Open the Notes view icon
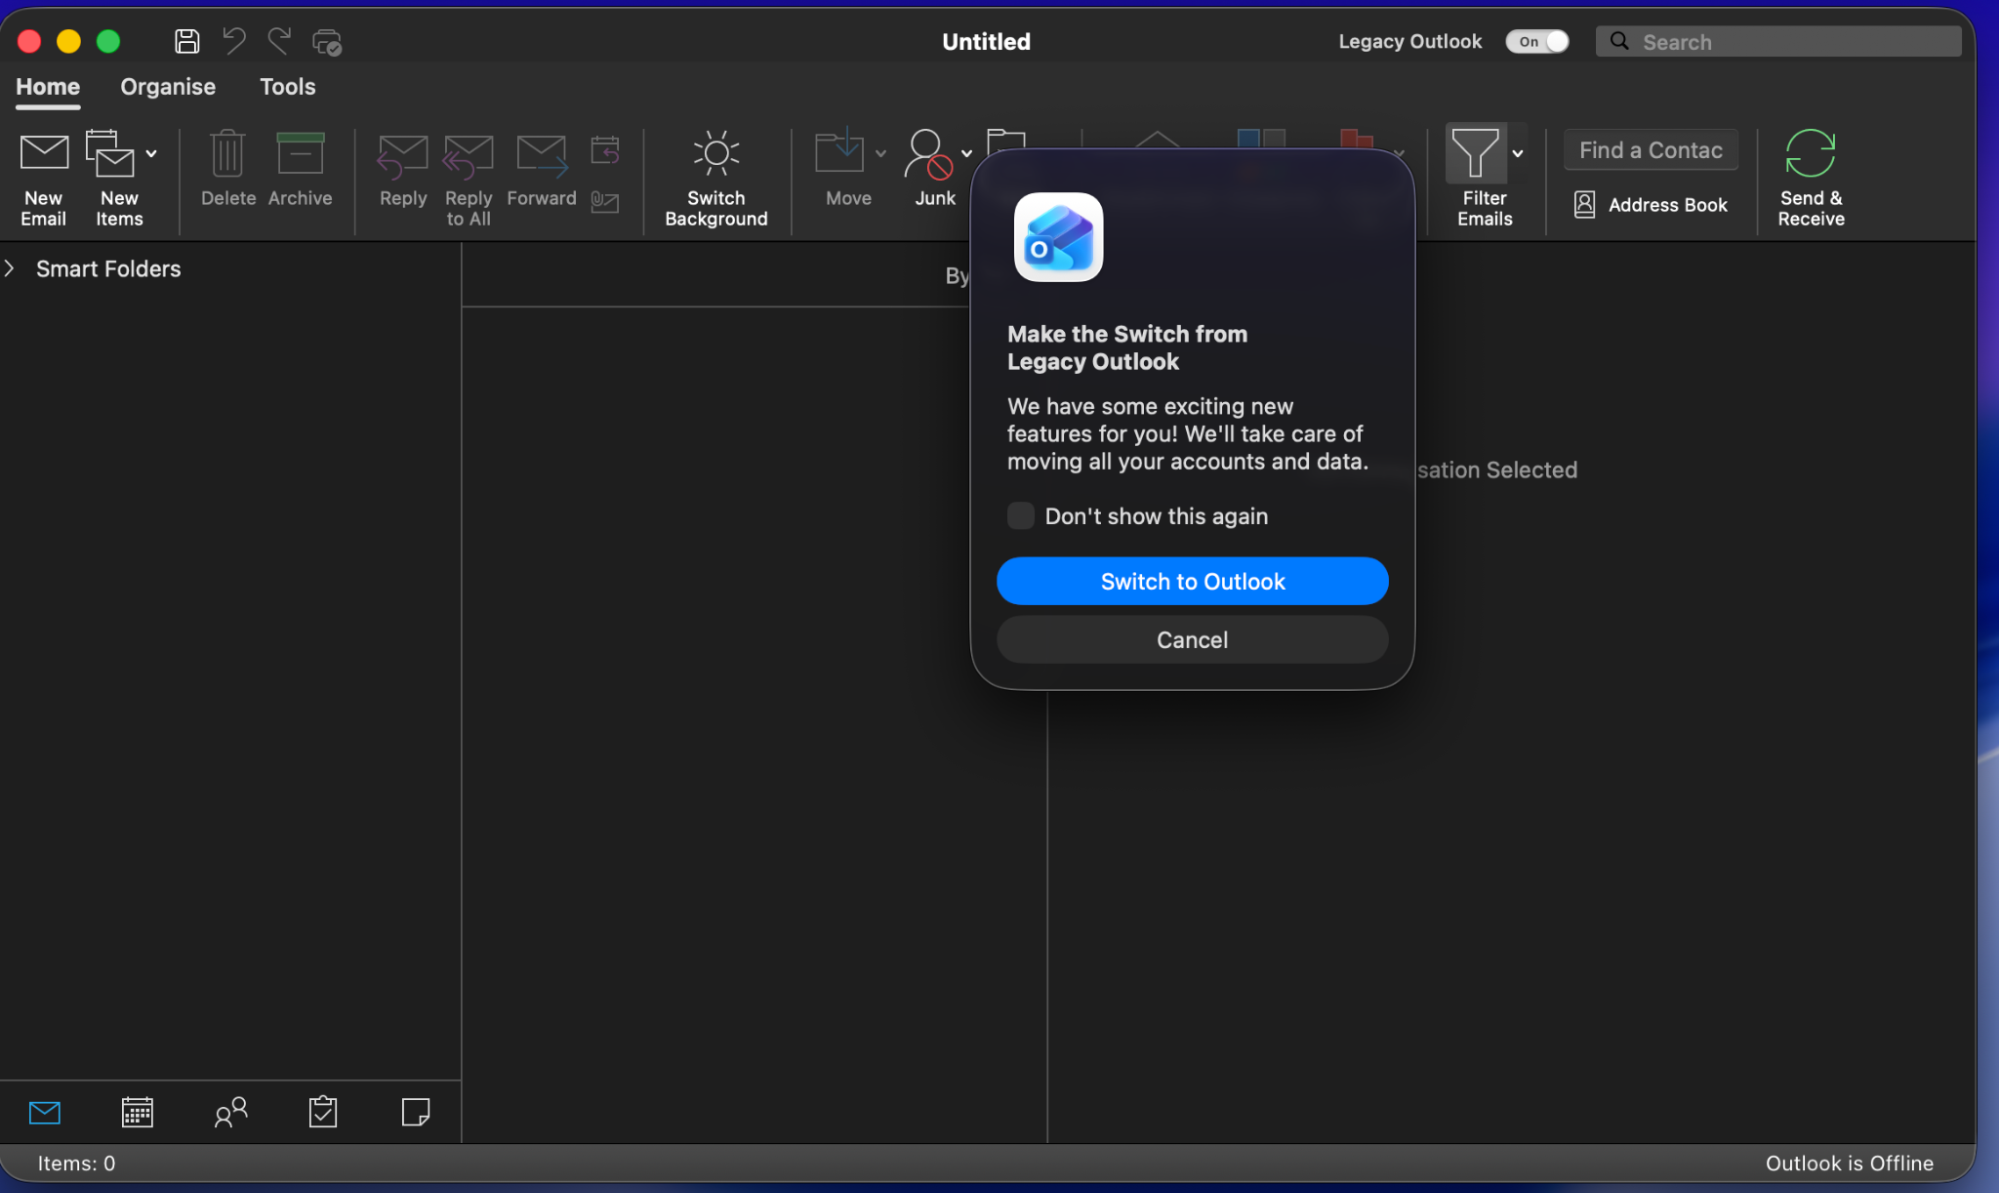Screen dimensions: 1999x1193 (x=416, y=1112)
